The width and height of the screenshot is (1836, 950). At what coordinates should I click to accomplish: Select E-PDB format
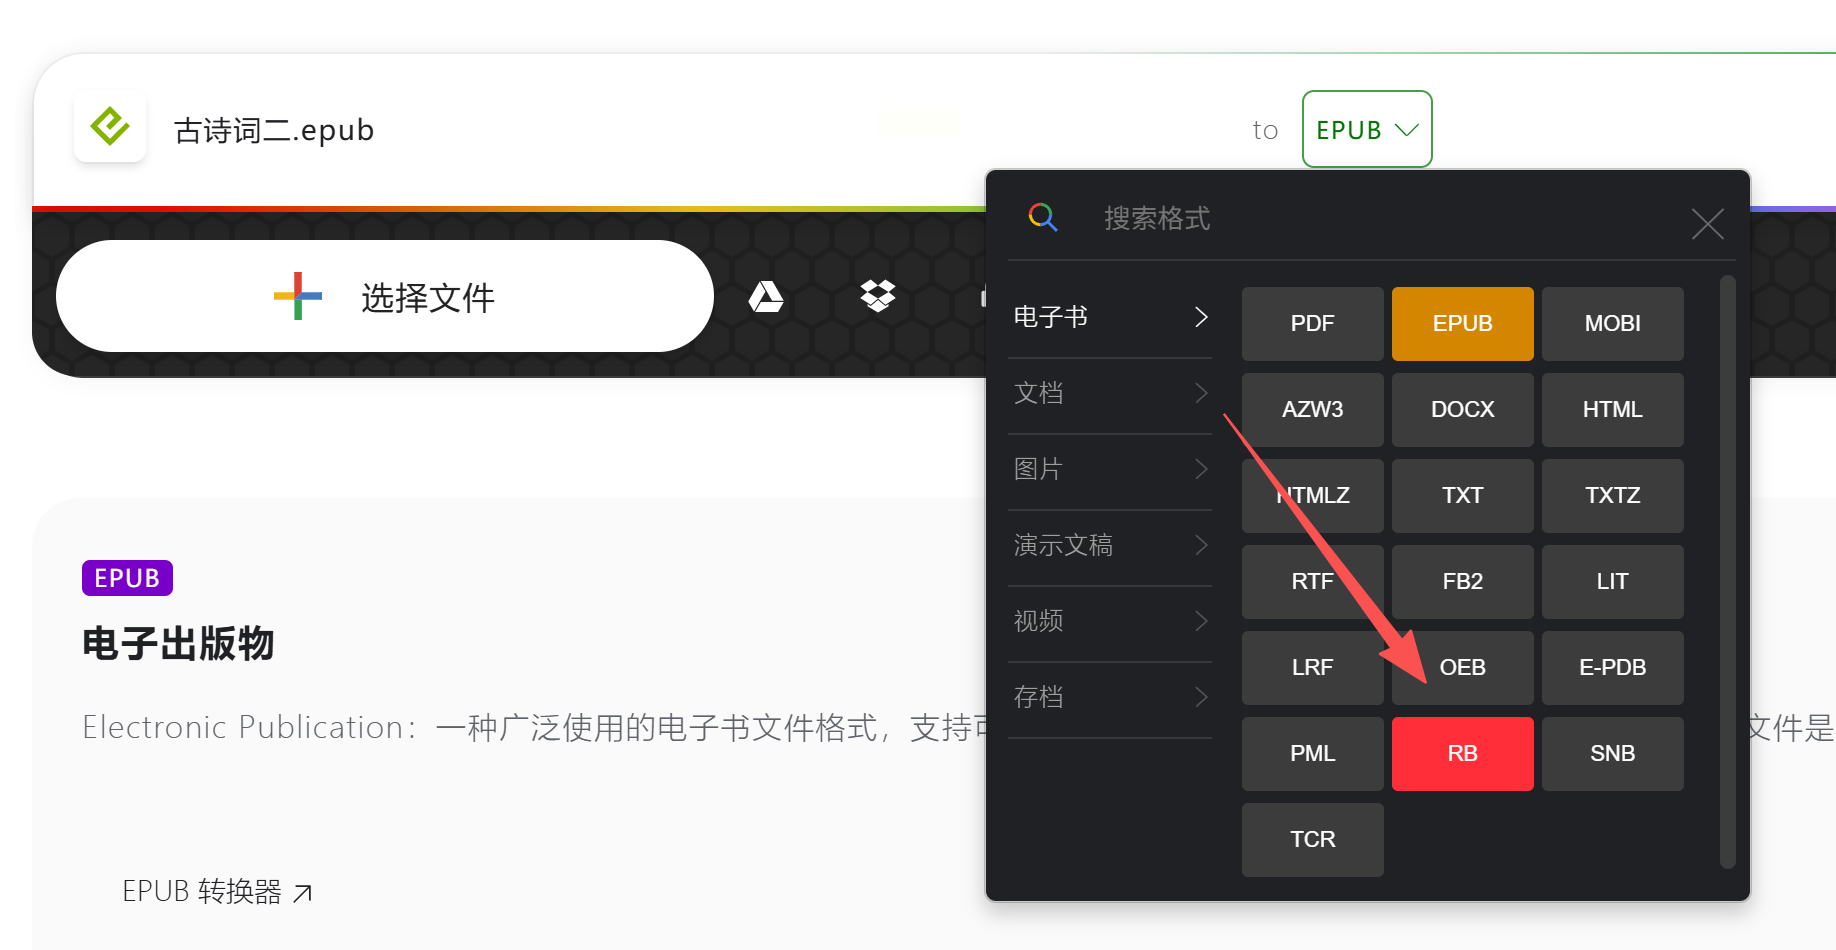1613,668
